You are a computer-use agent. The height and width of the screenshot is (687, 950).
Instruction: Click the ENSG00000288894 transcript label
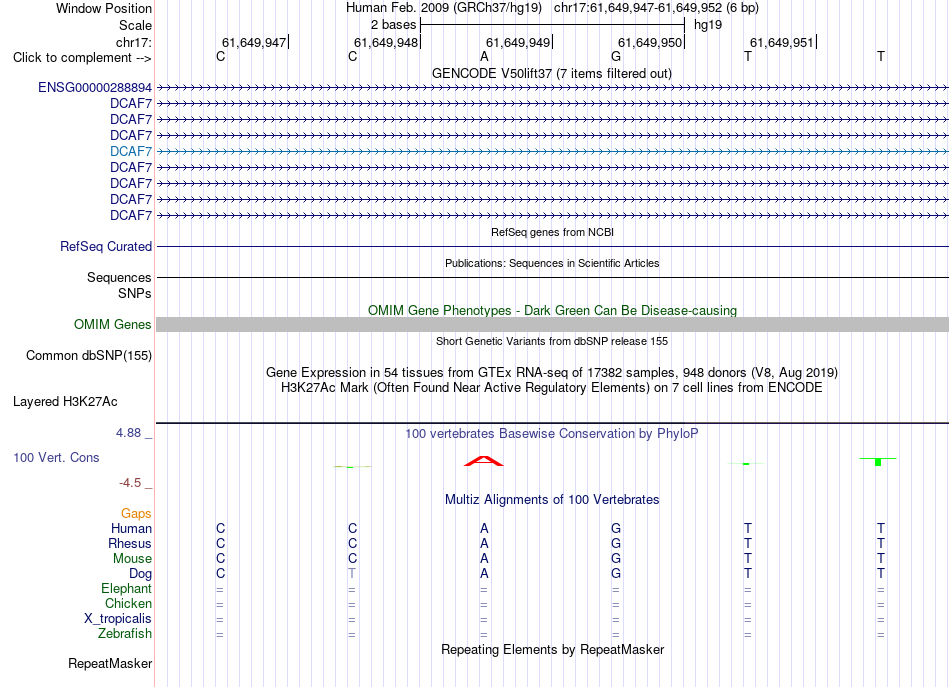(95, 88)
